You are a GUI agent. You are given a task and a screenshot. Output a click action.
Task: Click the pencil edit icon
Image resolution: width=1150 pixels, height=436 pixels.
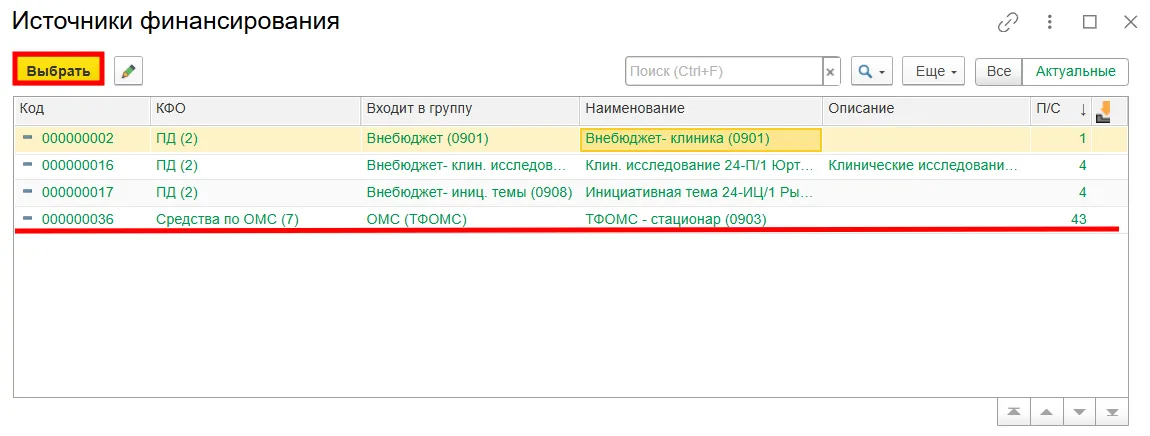coord(128,71)
